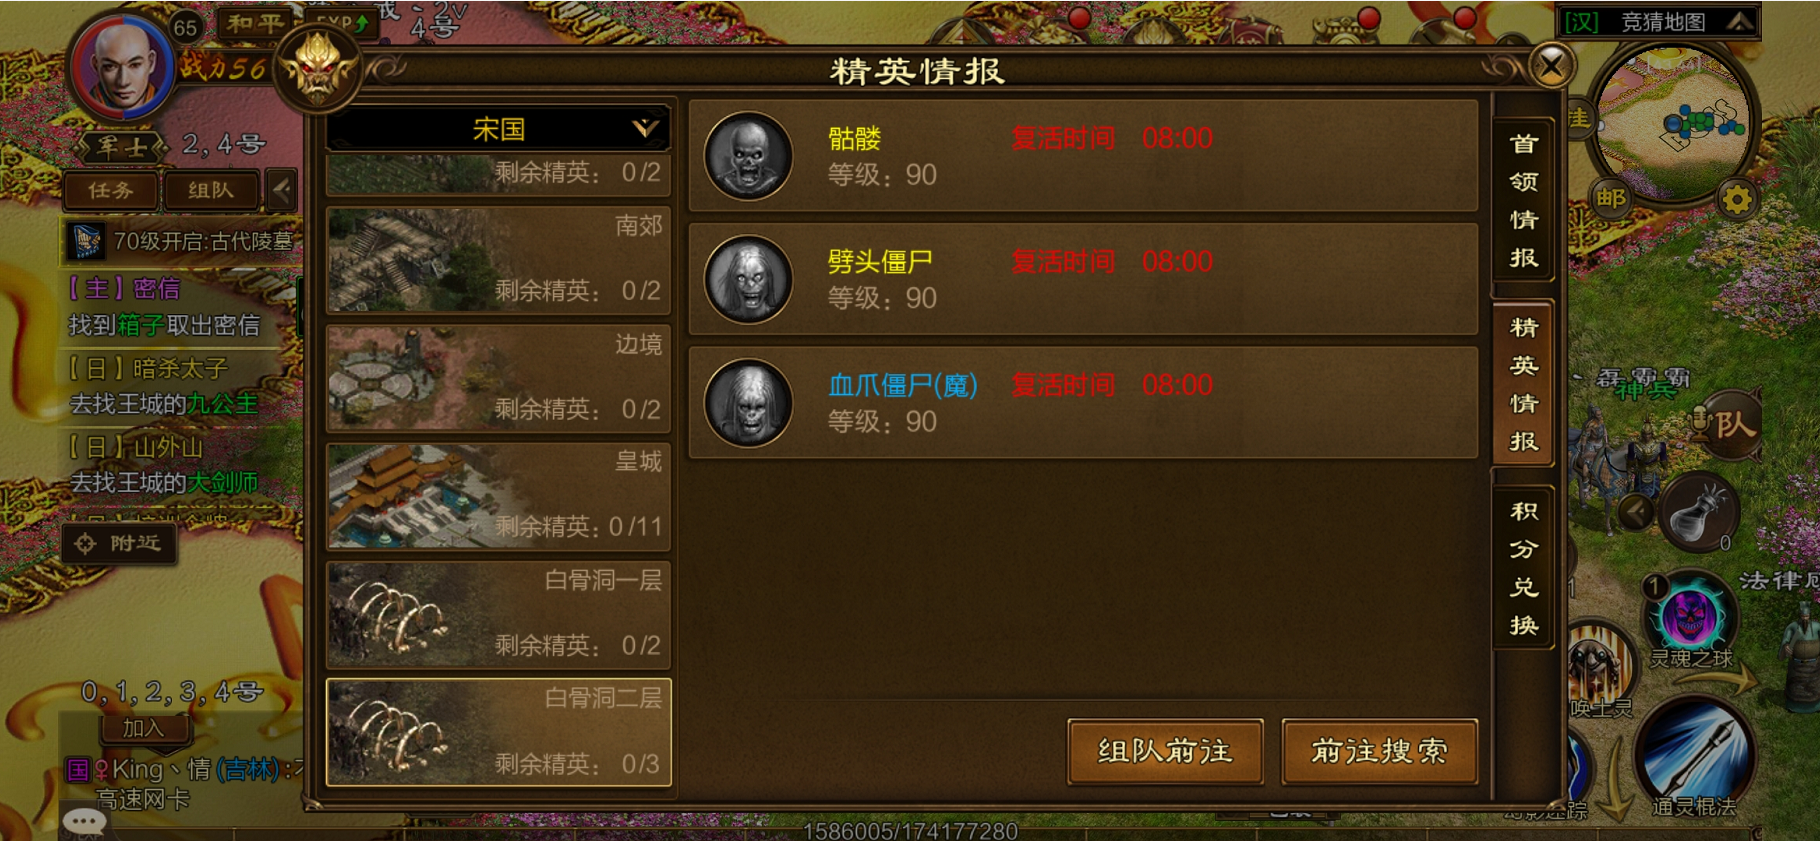Collapse the quest panel with the arrow
This screenshot has height=841, width=1820.
click(282, 189)
